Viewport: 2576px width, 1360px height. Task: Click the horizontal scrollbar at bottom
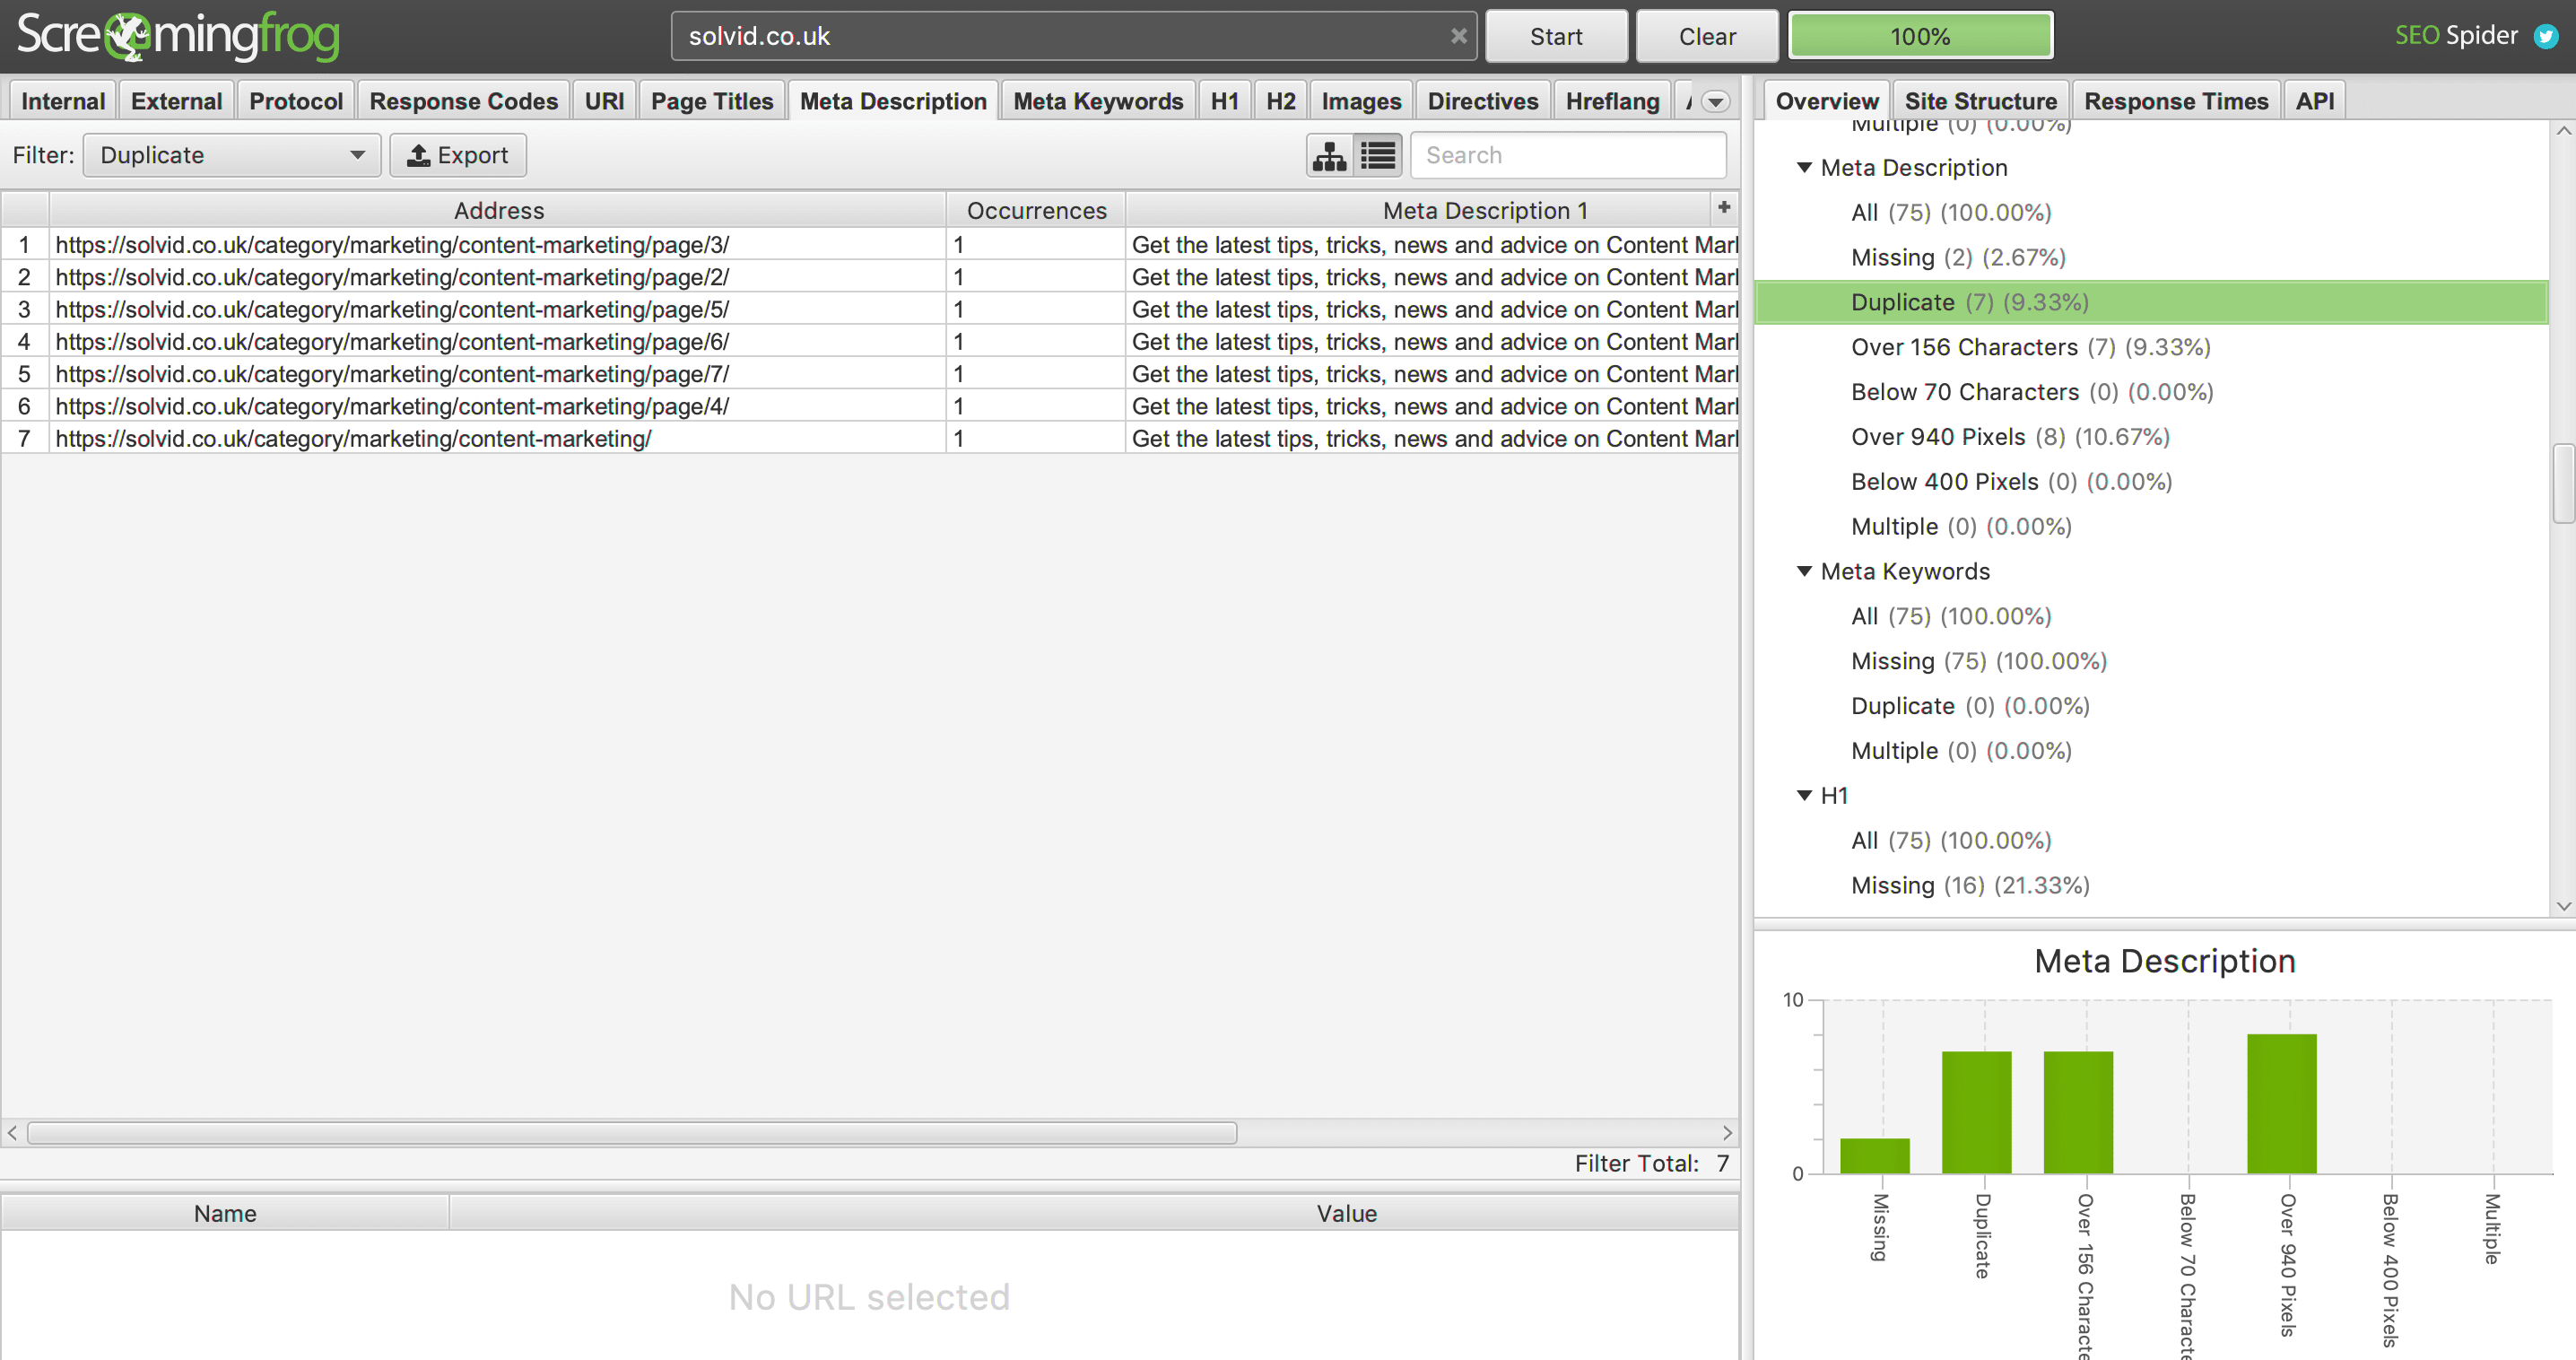click(631, 1130)
